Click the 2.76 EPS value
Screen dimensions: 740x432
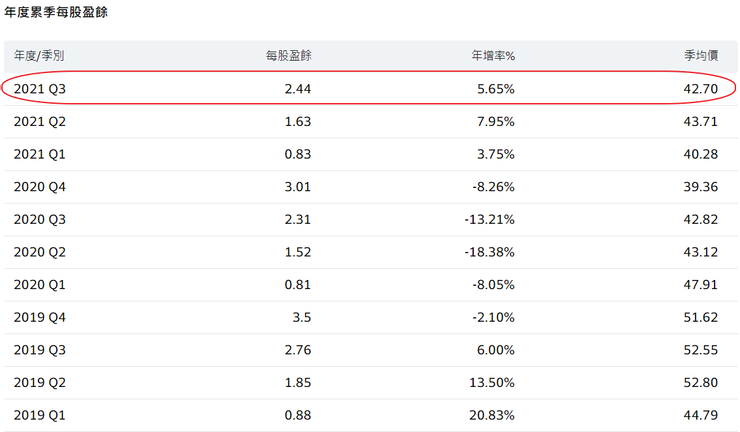(x=298, y=350)
